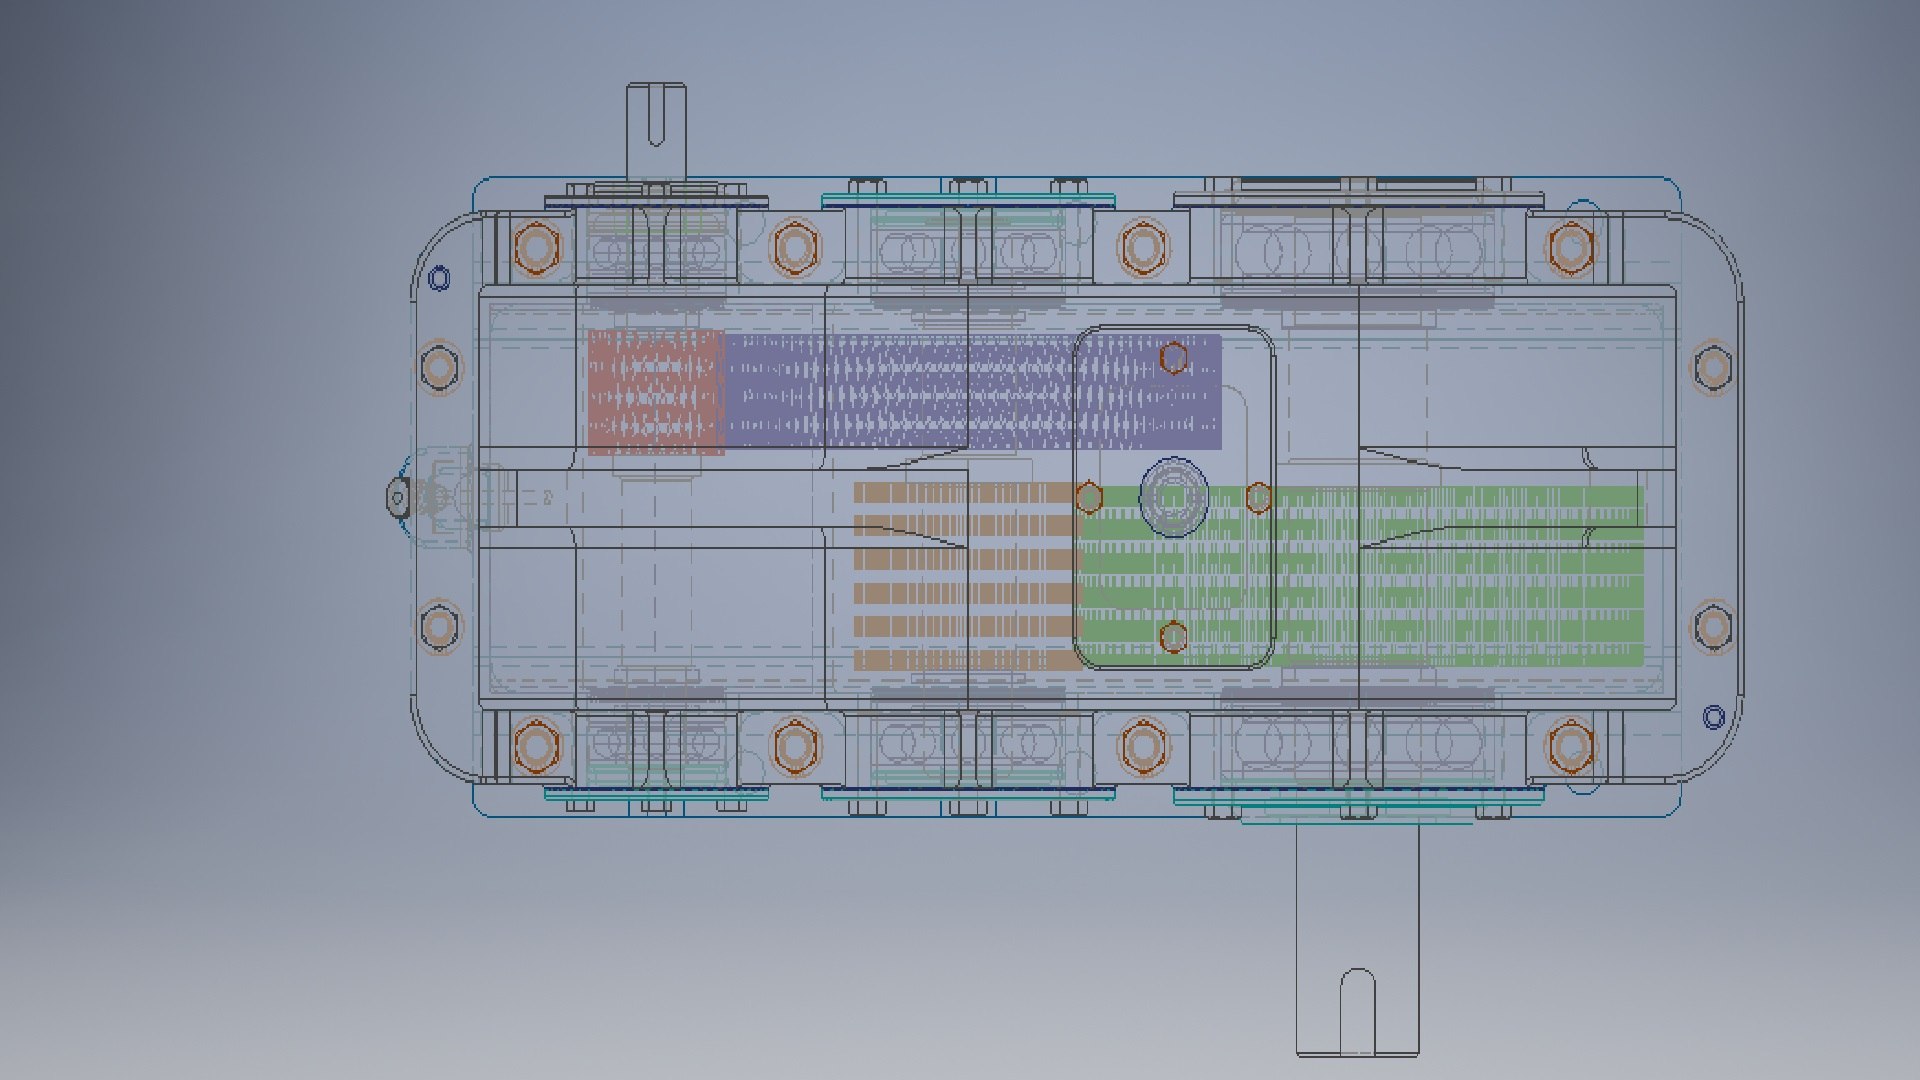Select the tan orange gear in model
This screenshot has height=1080, width=1920.
click(x=967, y=576)
